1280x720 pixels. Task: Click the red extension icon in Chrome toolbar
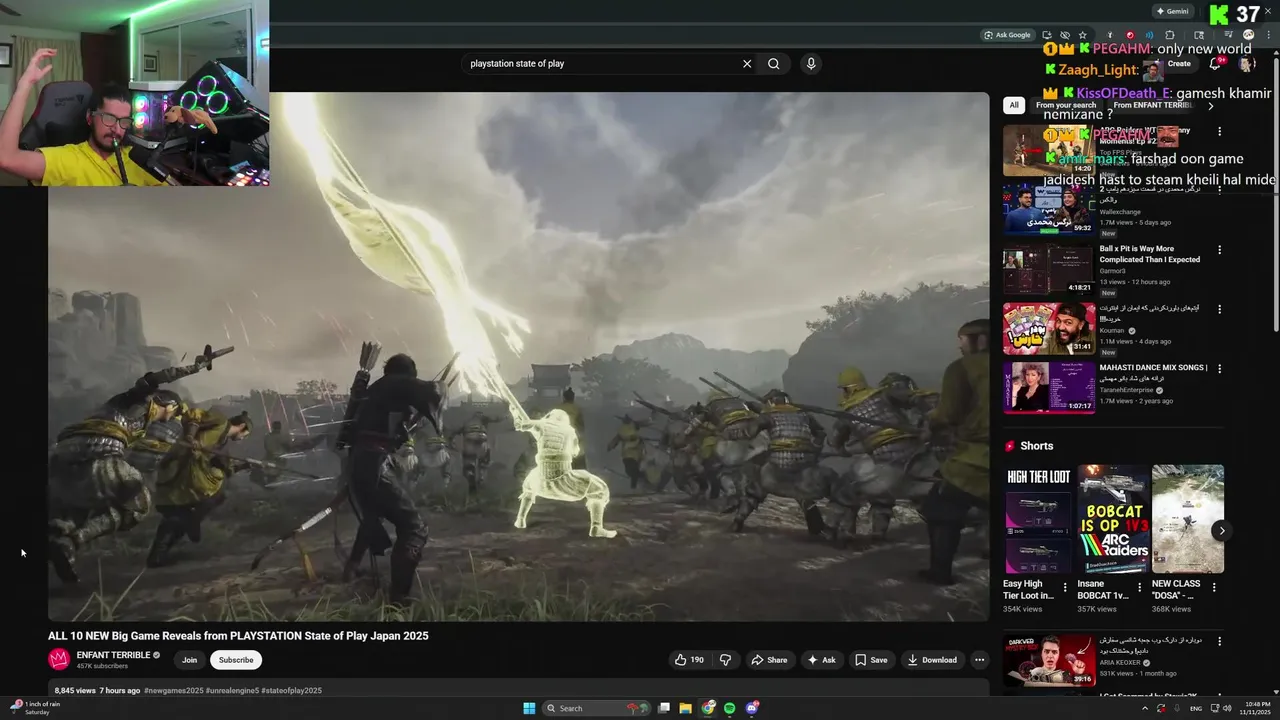[1130, 35]
